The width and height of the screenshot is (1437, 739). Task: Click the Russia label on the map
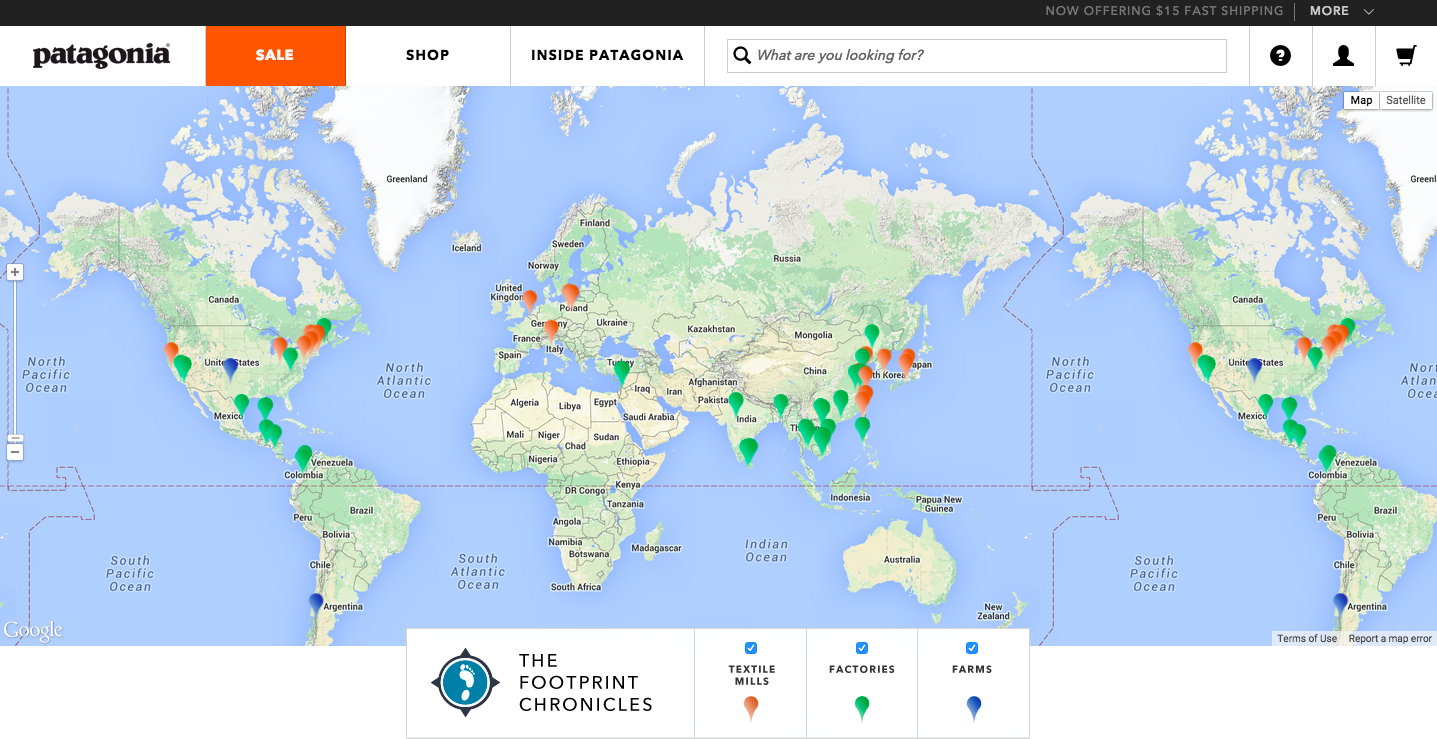coord(787,259)
